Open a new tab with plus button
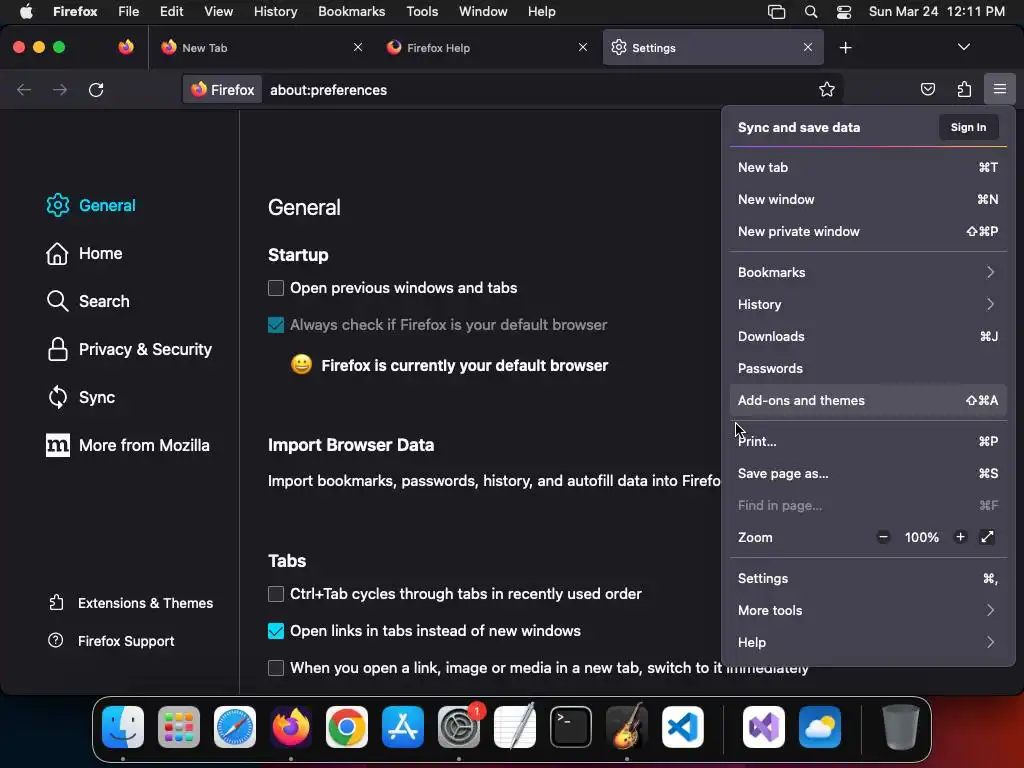The width and height of the screenshot is (1024, 768). (x=845, y=48)
